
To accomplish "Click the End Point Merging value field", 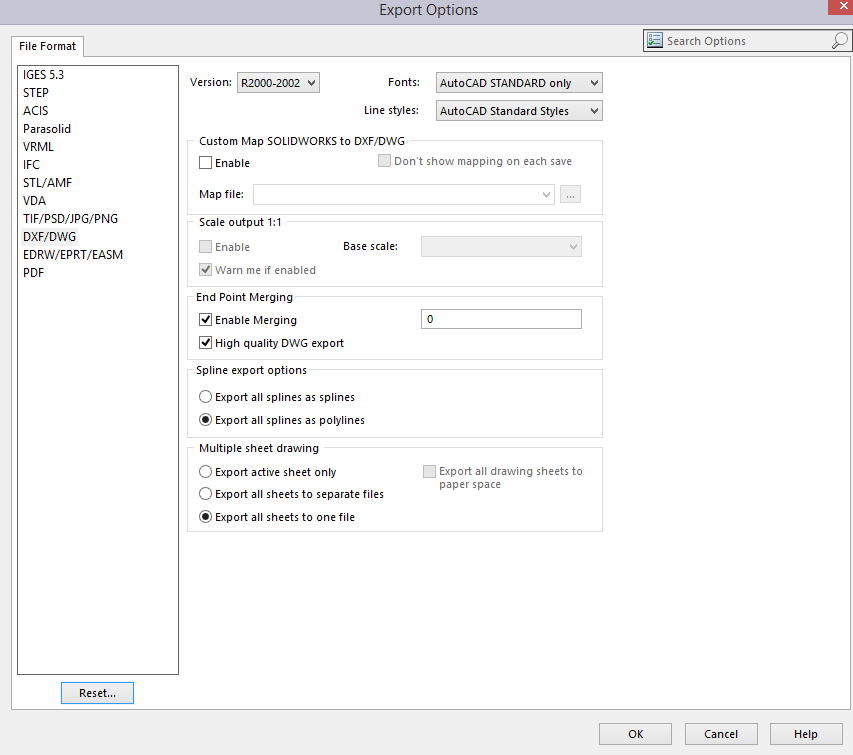I will 500,320.
